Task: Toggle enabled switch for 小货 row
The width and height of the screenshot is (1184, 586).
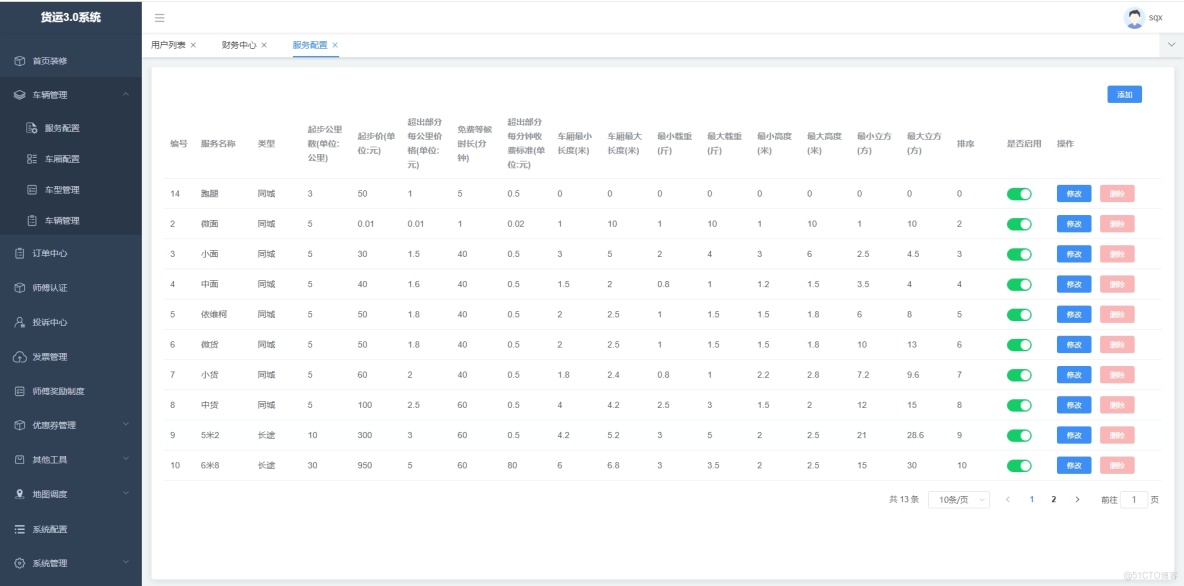Action: 1019,375
